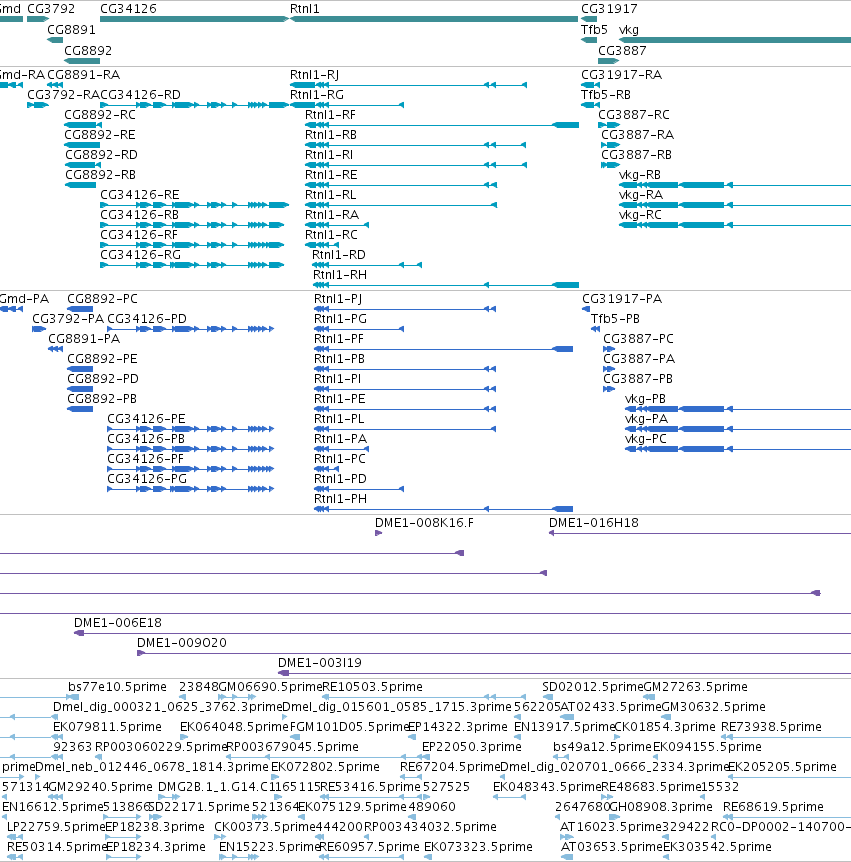Click transcript Rtnl1-RE
The width and height of the screenshot is (851, 862).
click(331, 175)
